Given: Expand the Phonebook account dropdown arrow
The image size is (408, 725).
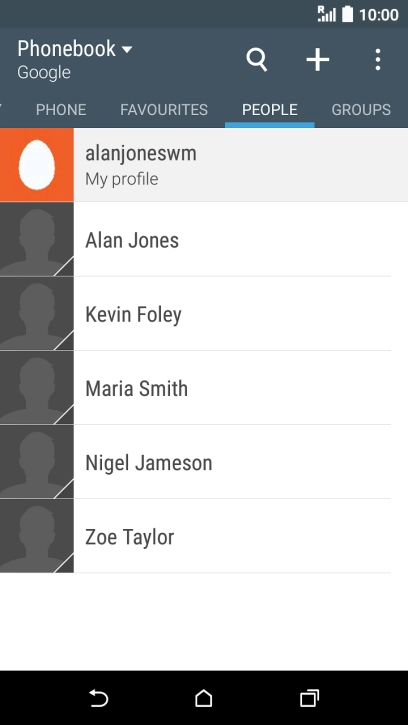Looking at the screenshot, I should [x=126, y=49].
